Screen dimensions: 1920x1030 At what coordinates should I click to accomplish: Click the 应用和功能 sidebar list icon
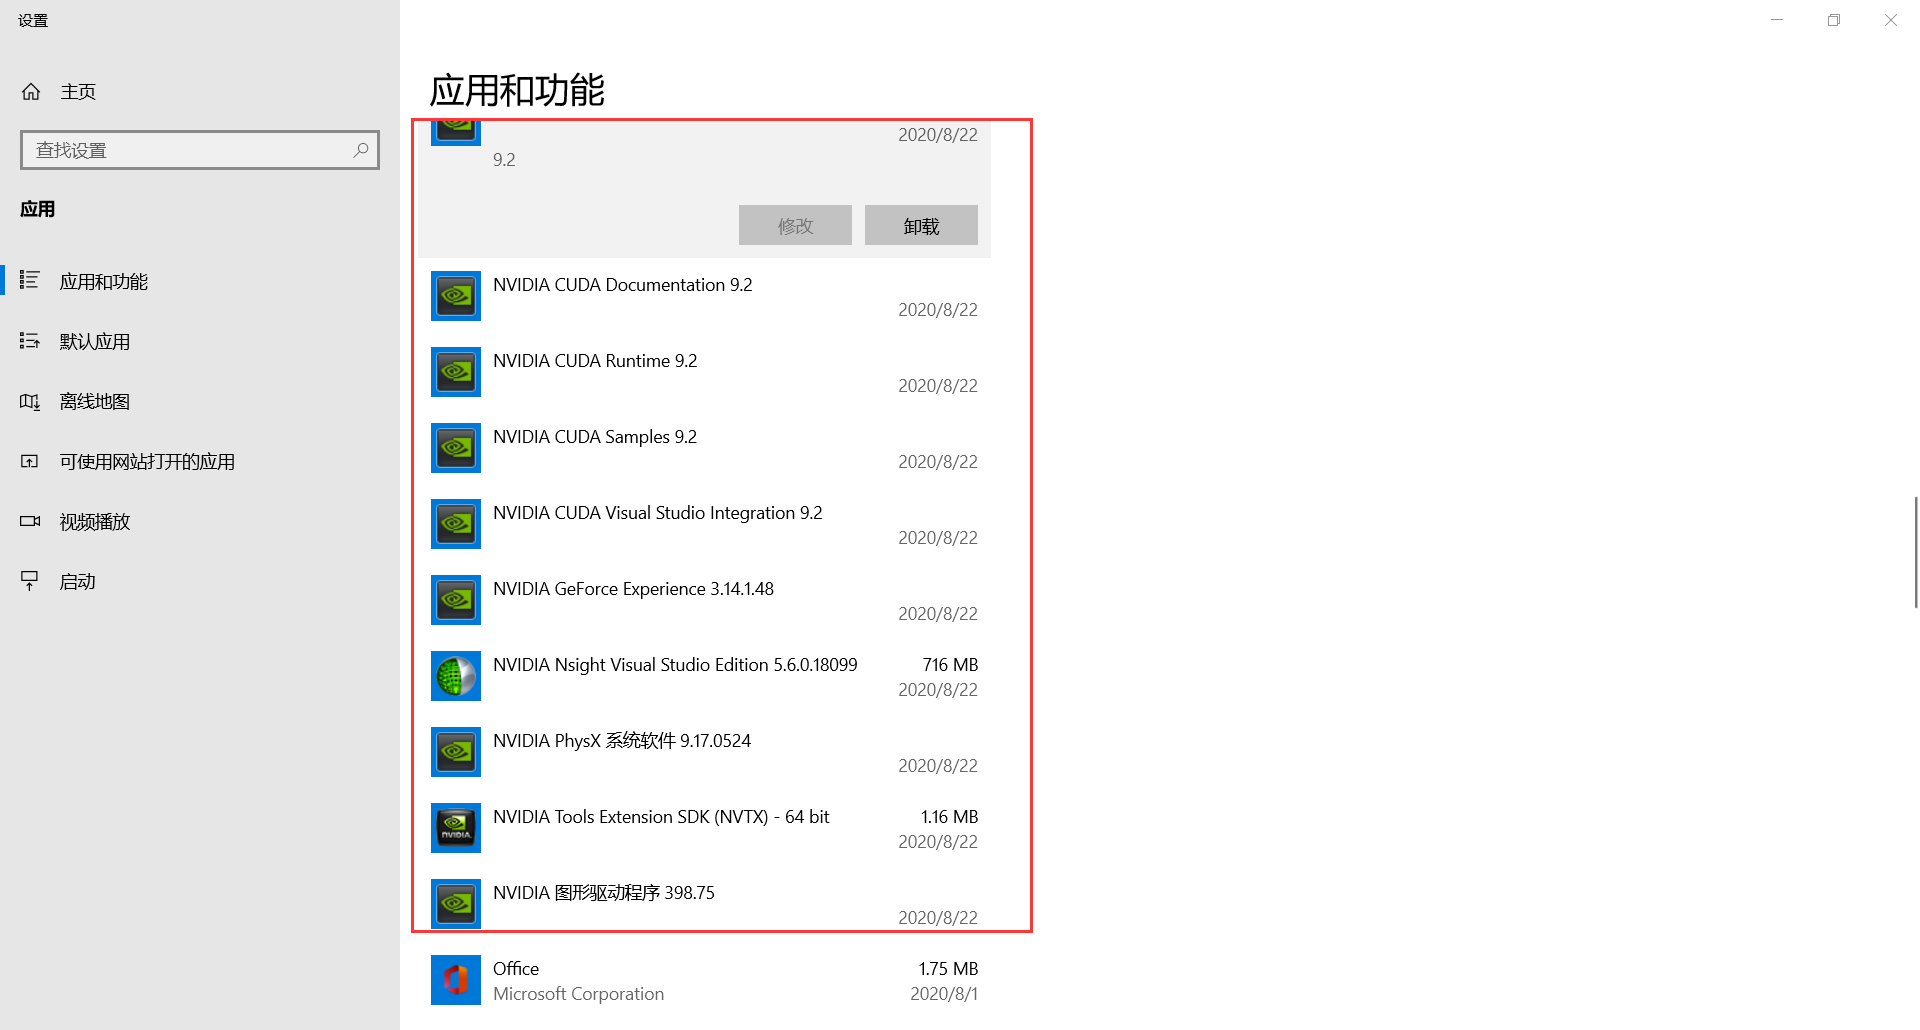point(30,281)
